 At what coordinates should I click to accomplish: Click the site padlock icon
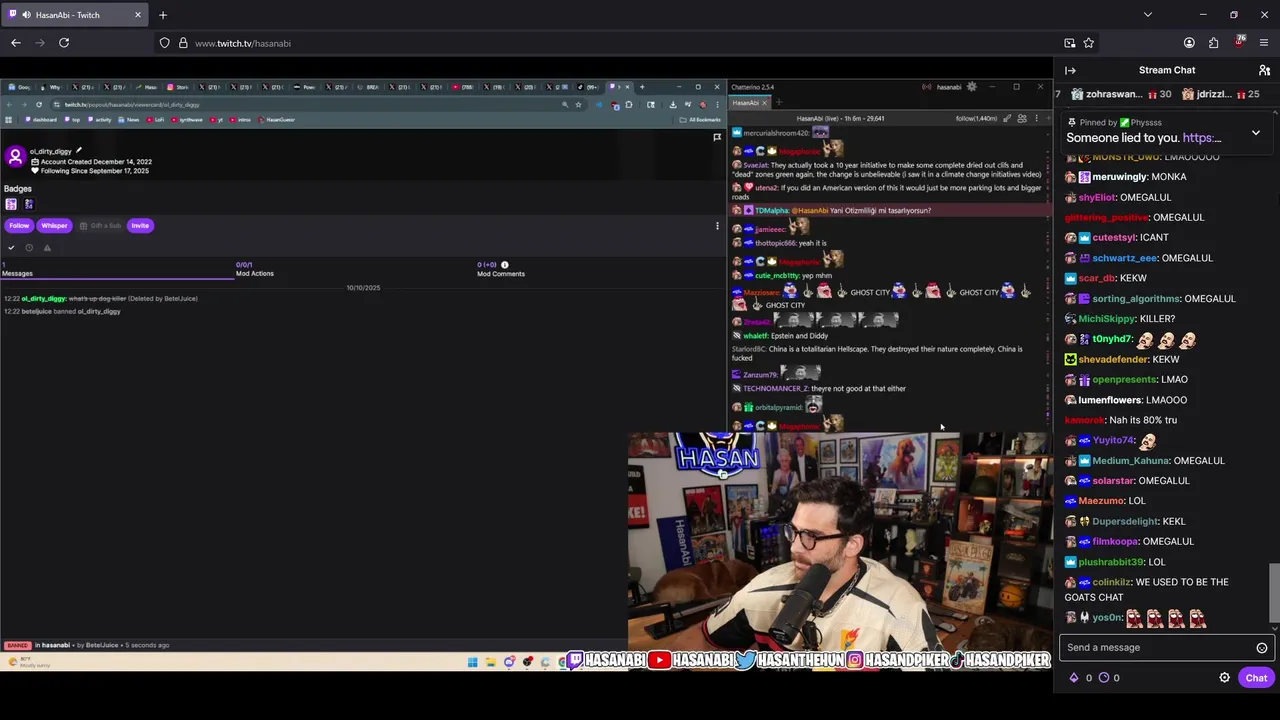(183, 43)
